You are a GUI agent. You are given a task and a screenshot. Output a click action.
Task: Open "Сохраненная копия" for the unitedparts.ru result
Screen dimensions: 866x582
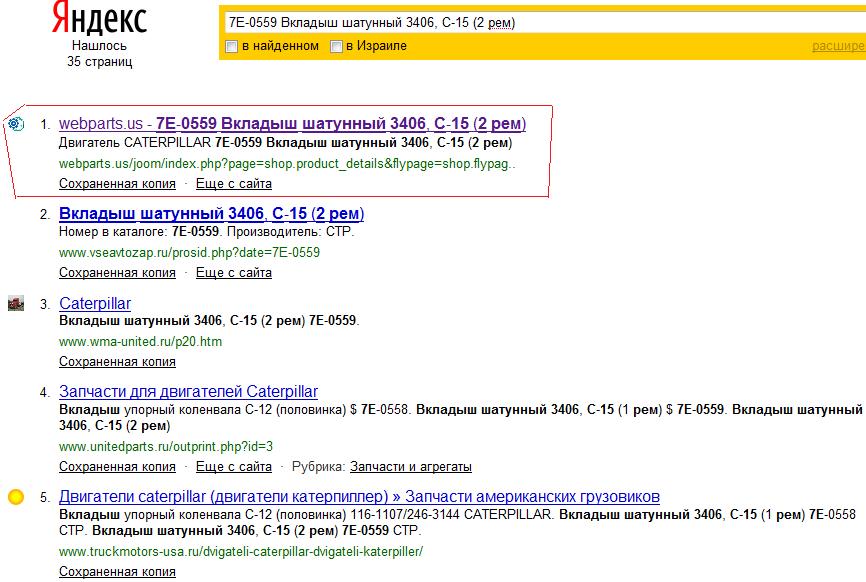[117, 467]
